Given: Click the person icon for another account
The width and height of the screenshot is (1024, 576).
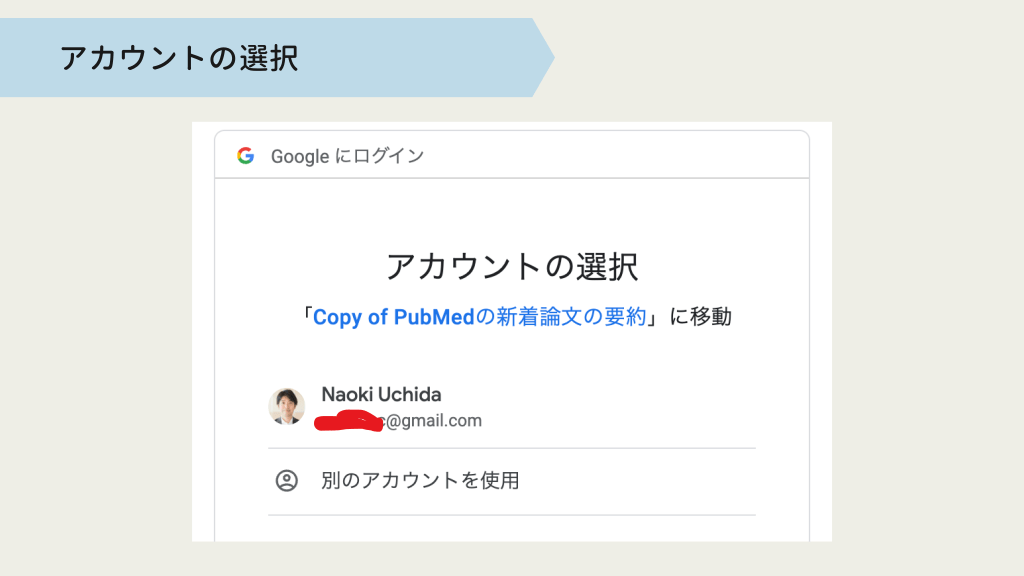Looking at the screenshot, I should coord(287,481).
